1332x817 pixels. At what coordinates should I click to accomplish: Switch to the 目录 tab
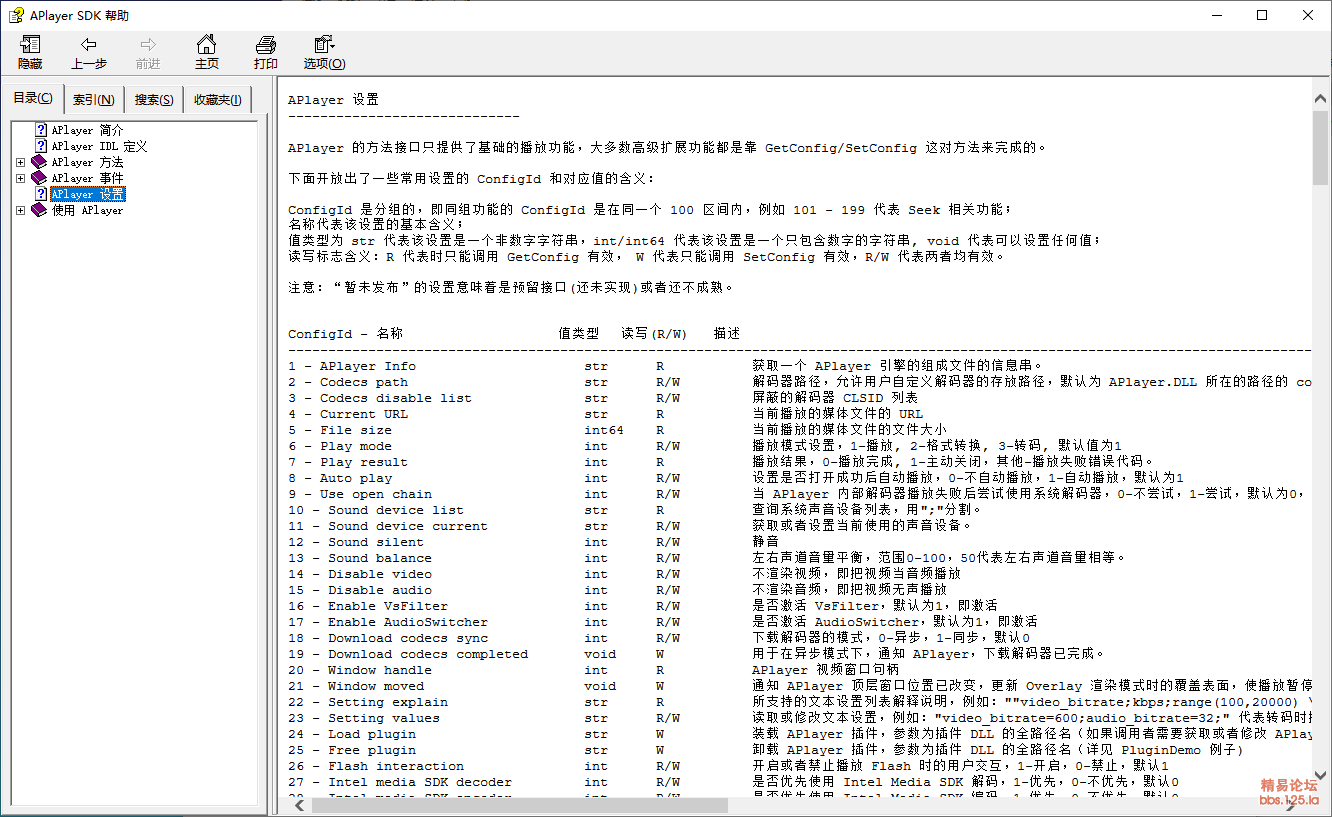33,98
